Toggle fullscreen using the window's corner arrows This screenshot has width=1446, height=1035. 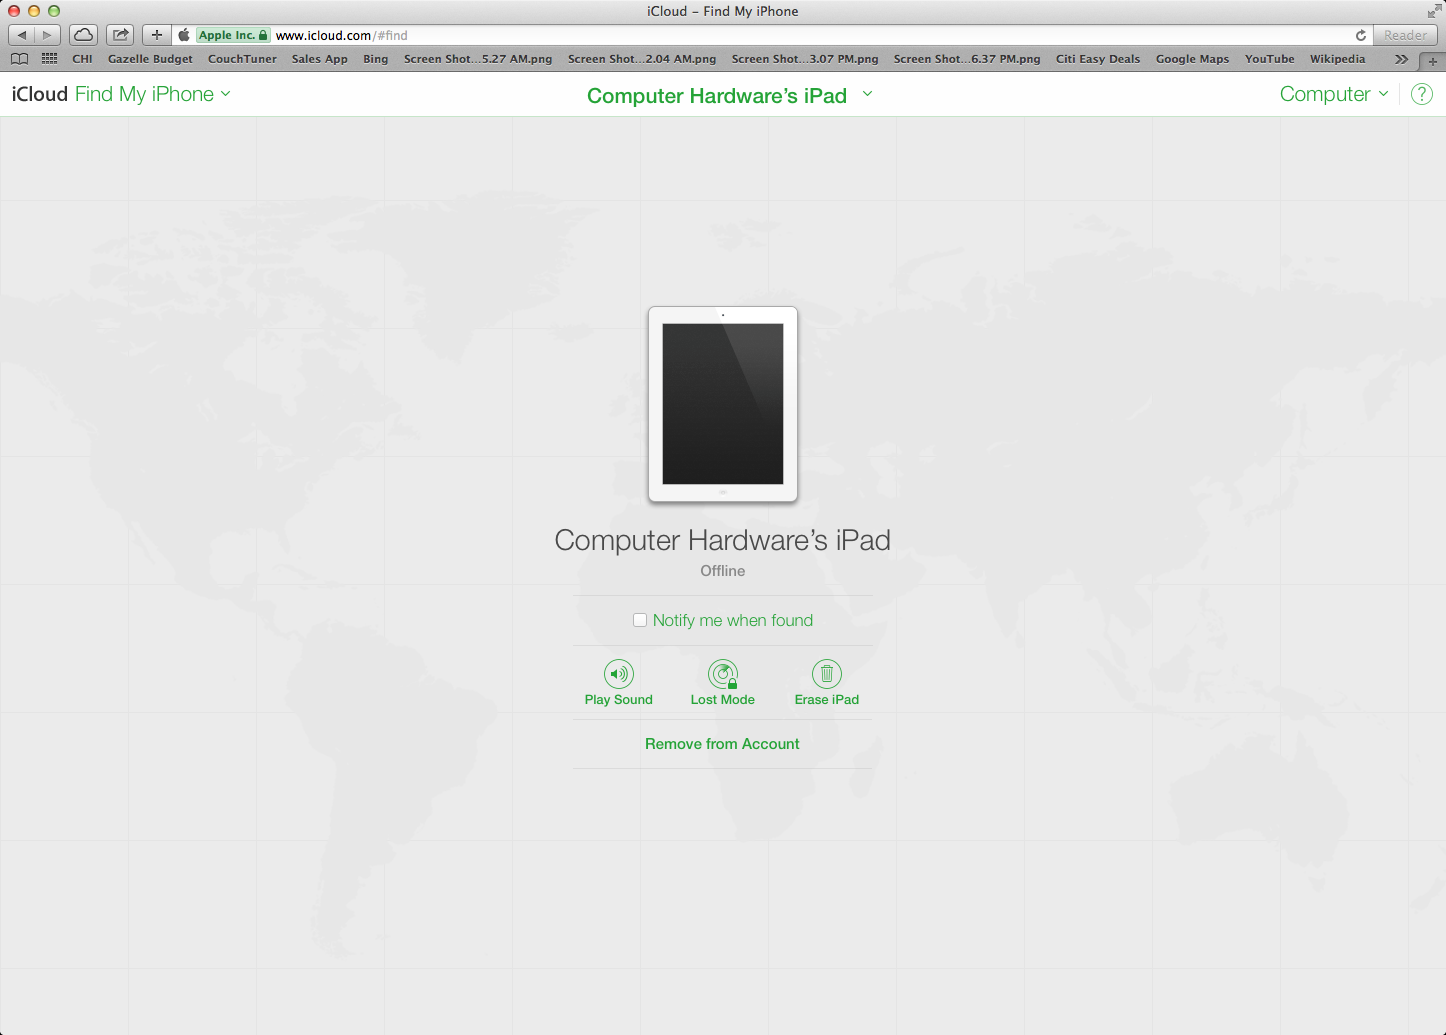tap(1434, 11)
